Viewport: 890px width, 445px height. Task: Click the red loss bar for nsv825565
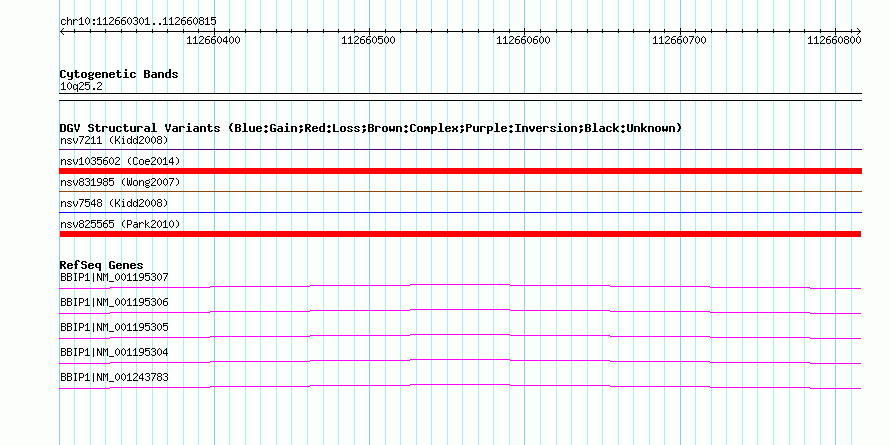(460, 234)
